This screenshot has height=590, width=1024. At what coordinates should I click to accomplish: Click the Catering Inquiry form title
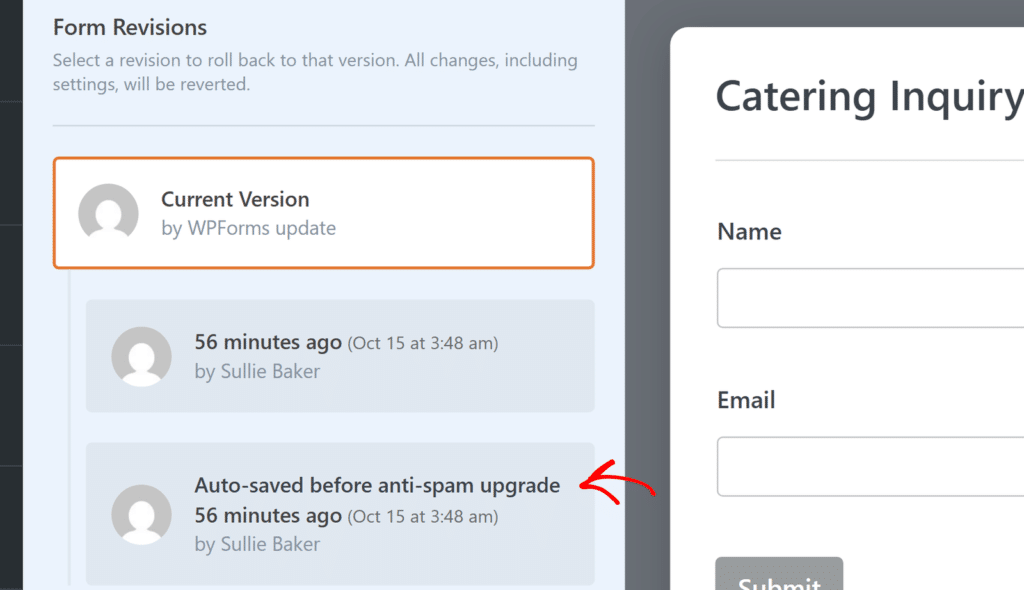click(x=869, y=97)
